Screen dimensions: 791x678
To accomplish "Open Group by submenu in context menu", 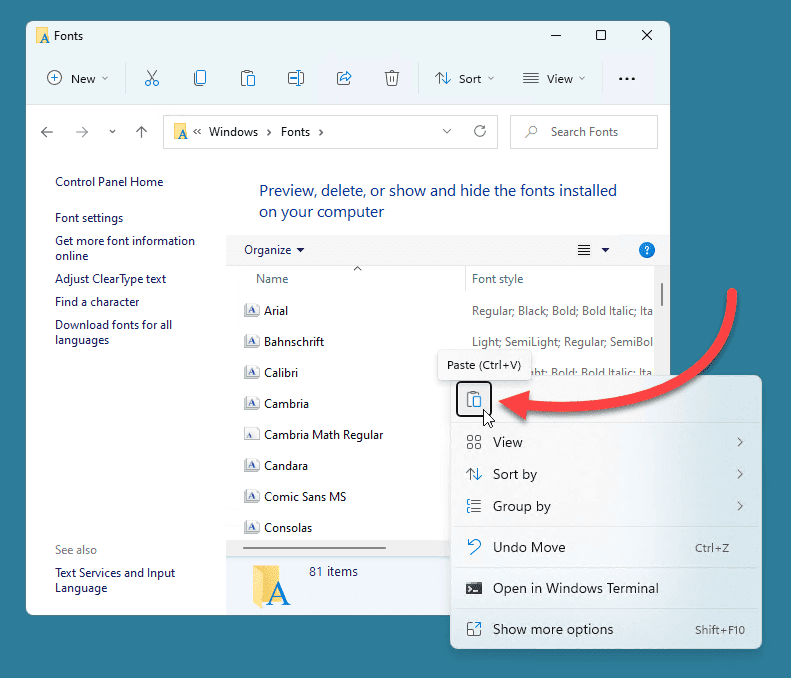I will click(x=605, y=506).
